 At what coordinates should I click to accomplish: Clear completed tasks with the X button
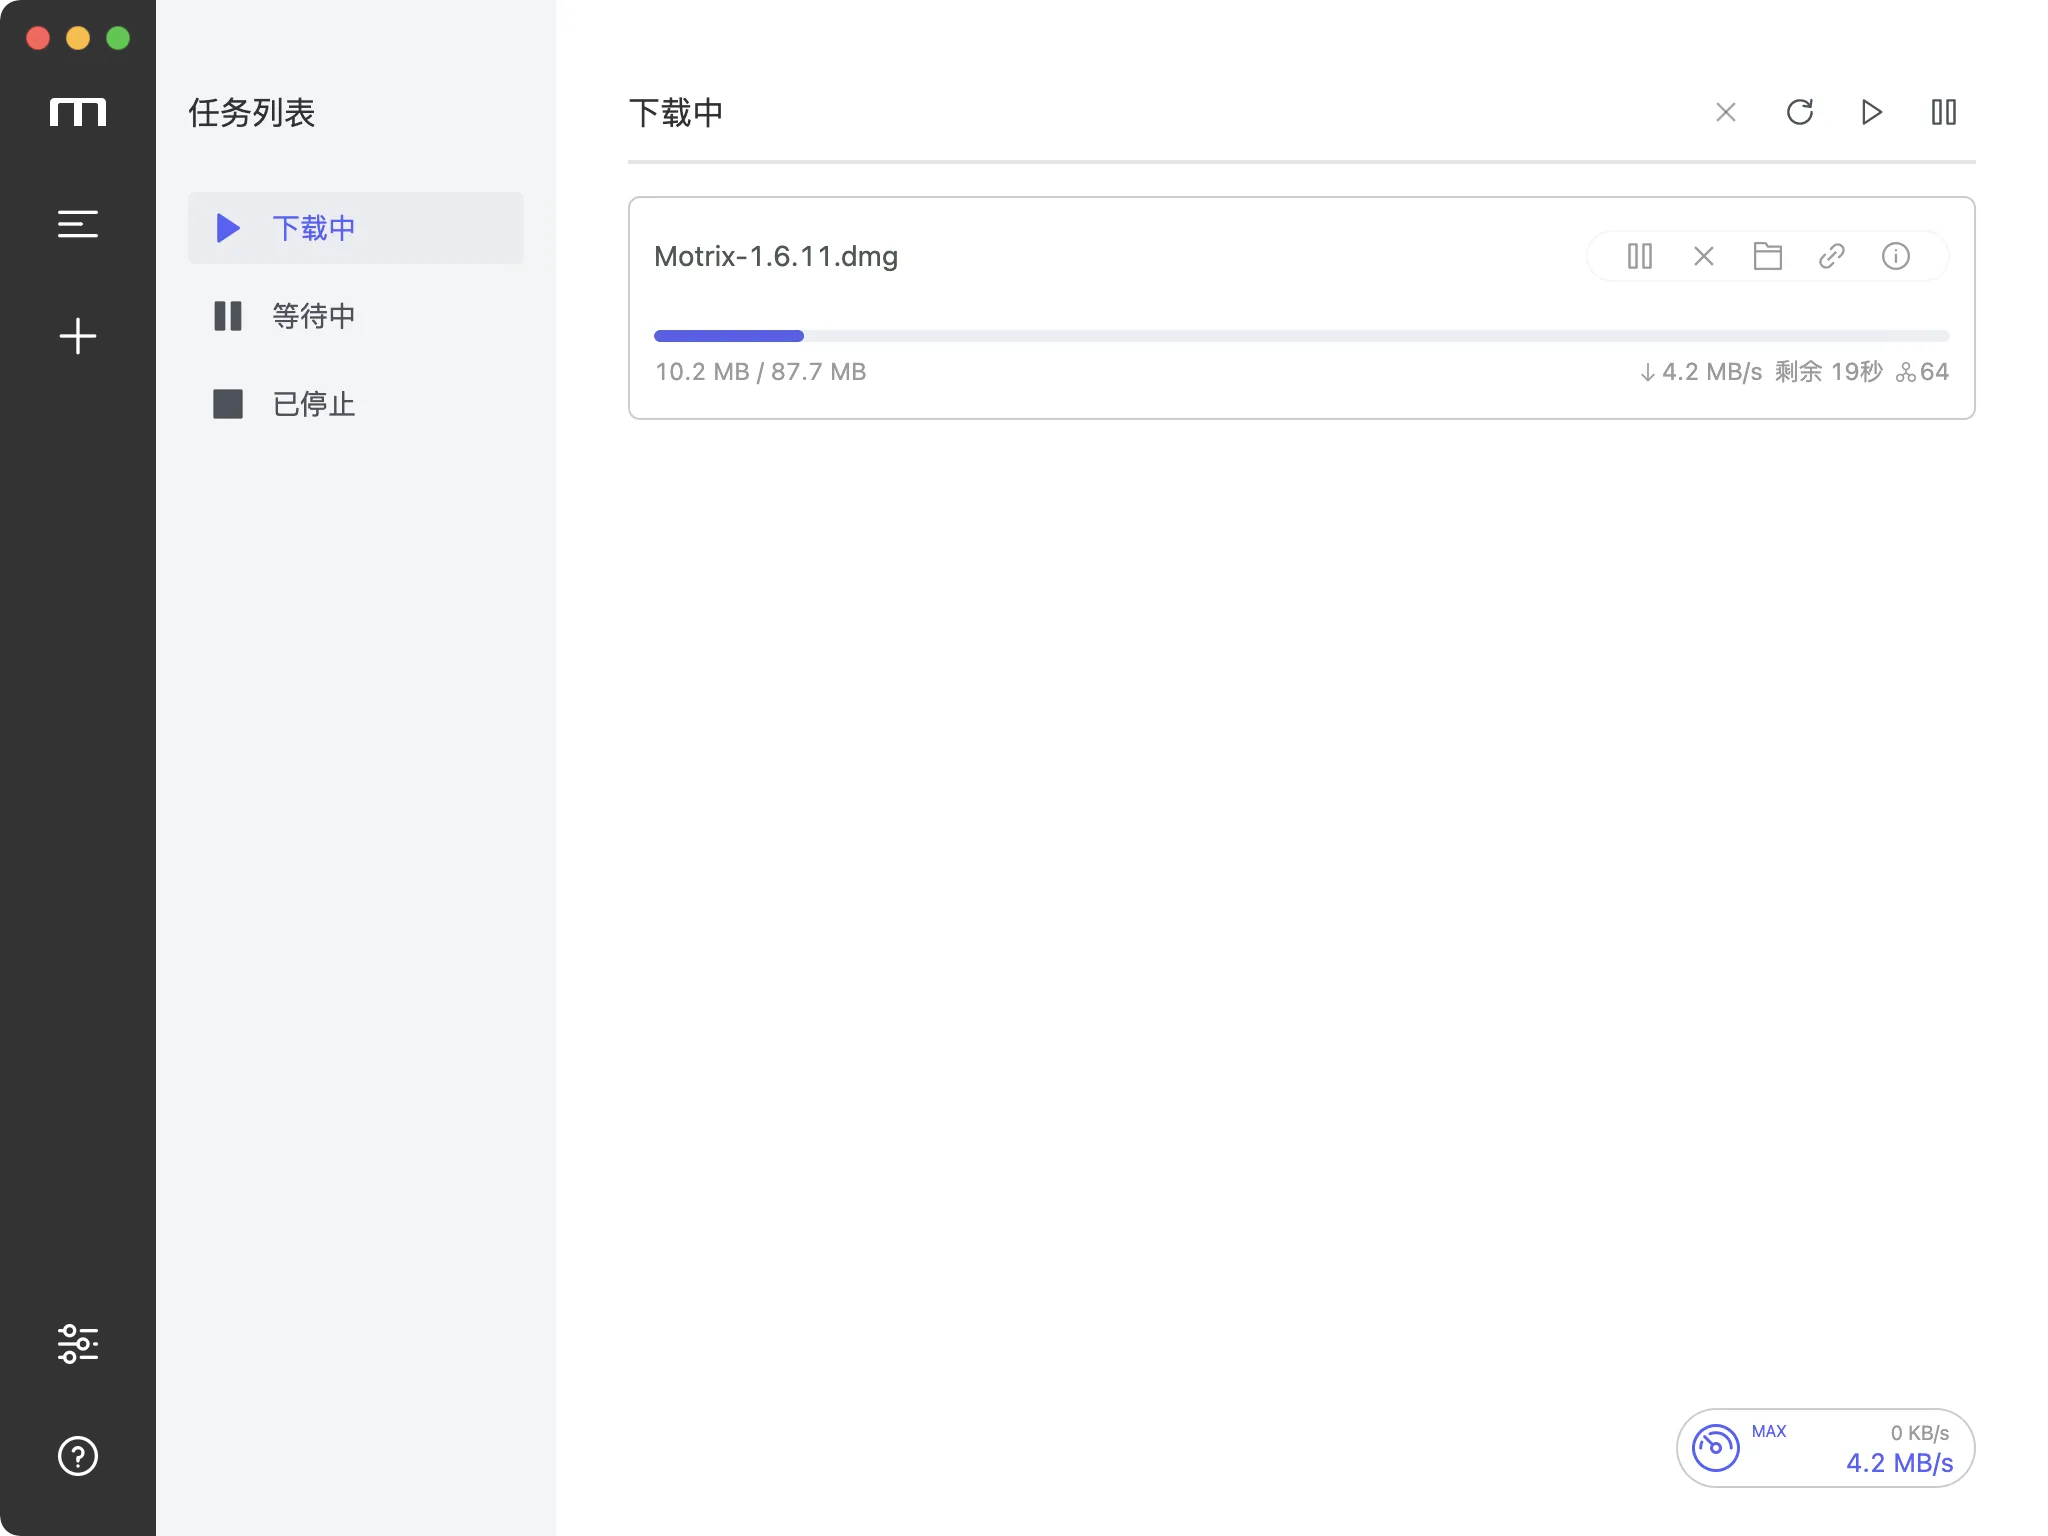tap(1724, 112)
